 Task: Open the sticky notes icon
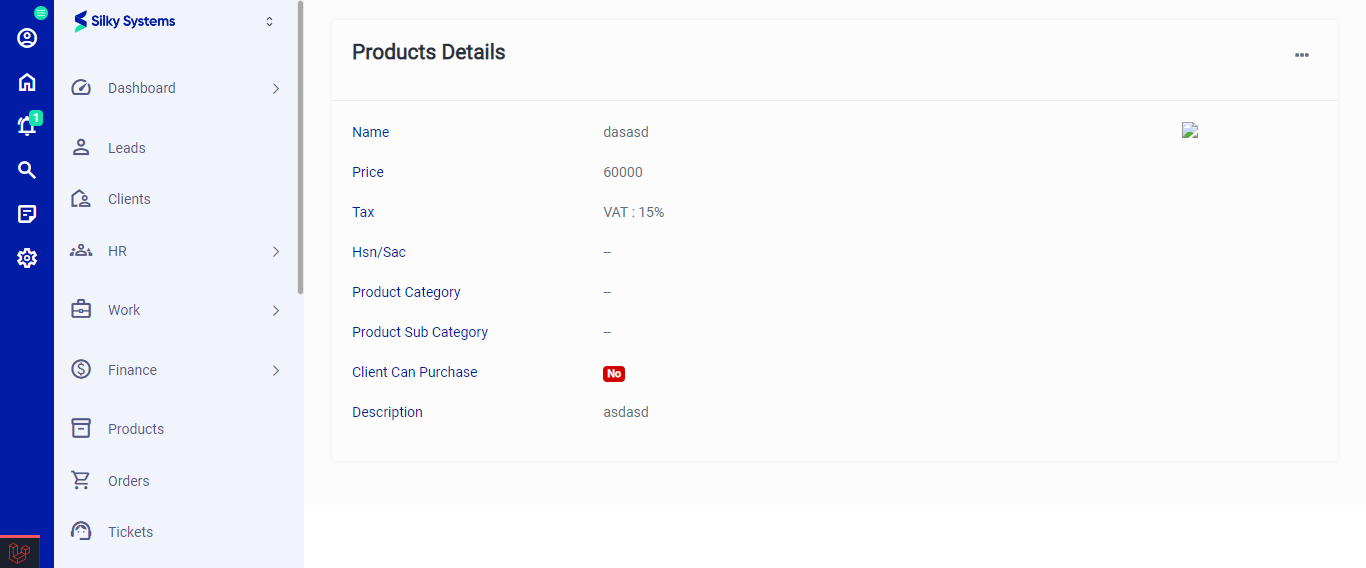pos(27,214)
